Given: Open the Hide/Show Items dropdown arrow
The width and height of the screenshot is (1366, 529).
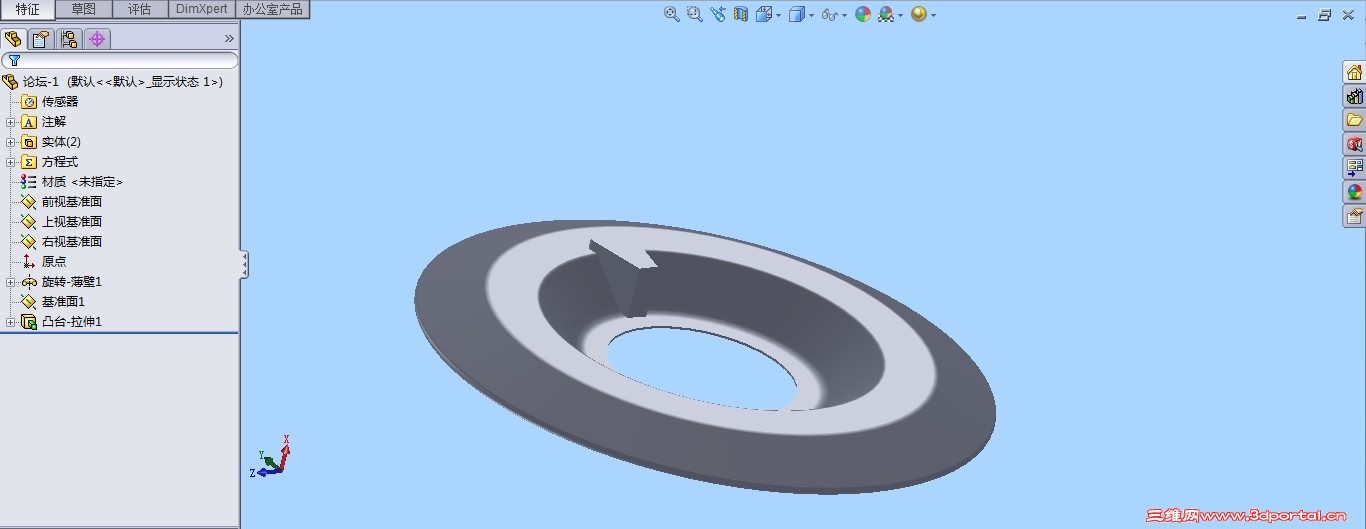Looking at the screenshot, I should 844,15.
